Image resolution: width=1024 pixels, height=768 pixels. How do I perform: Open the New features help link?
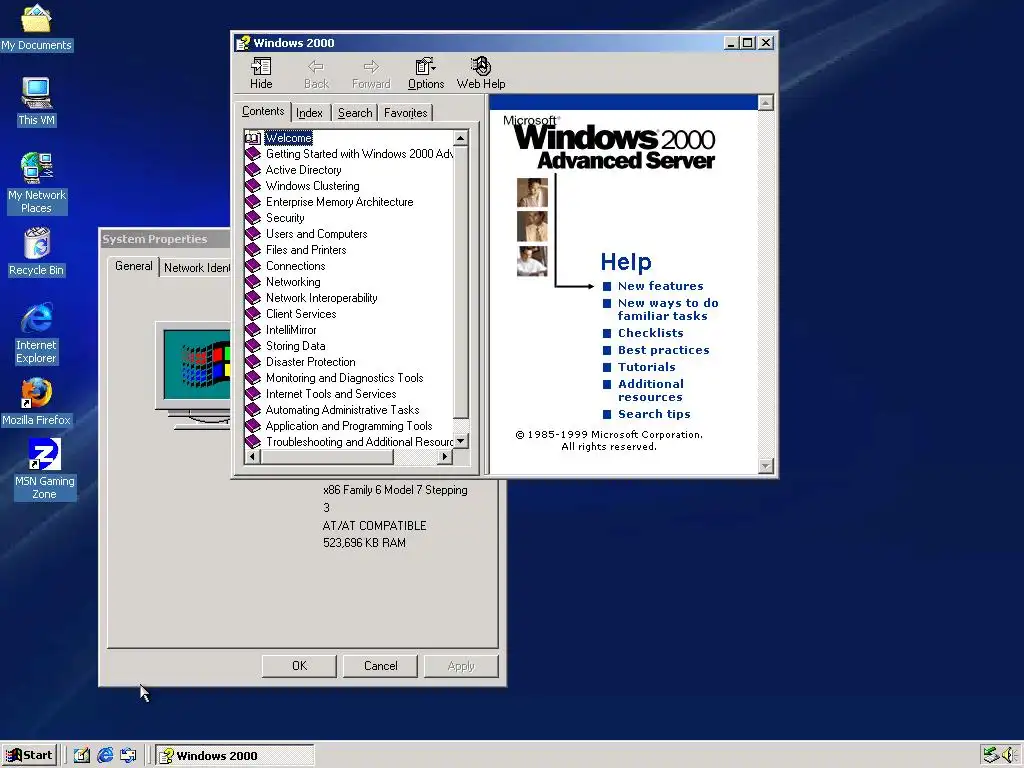[x=660, y=286]
